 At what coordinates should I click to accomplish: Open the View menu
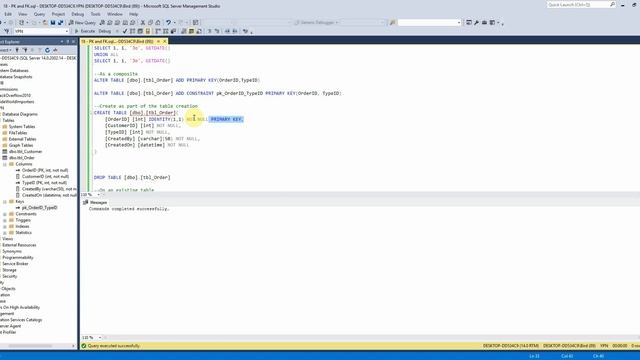[22, 14]
